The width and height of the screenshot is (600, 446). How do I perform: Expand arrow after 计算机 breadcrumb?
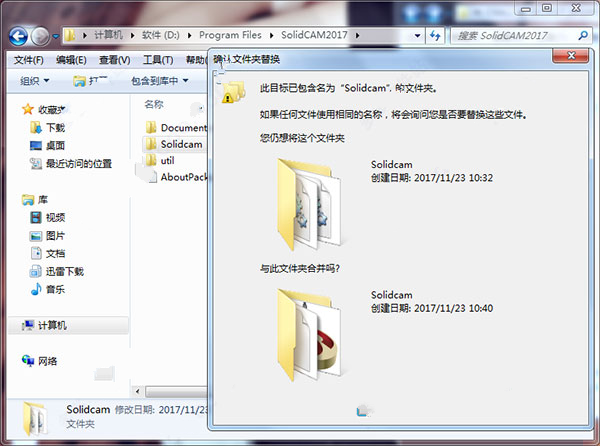(x=132, y=36)
